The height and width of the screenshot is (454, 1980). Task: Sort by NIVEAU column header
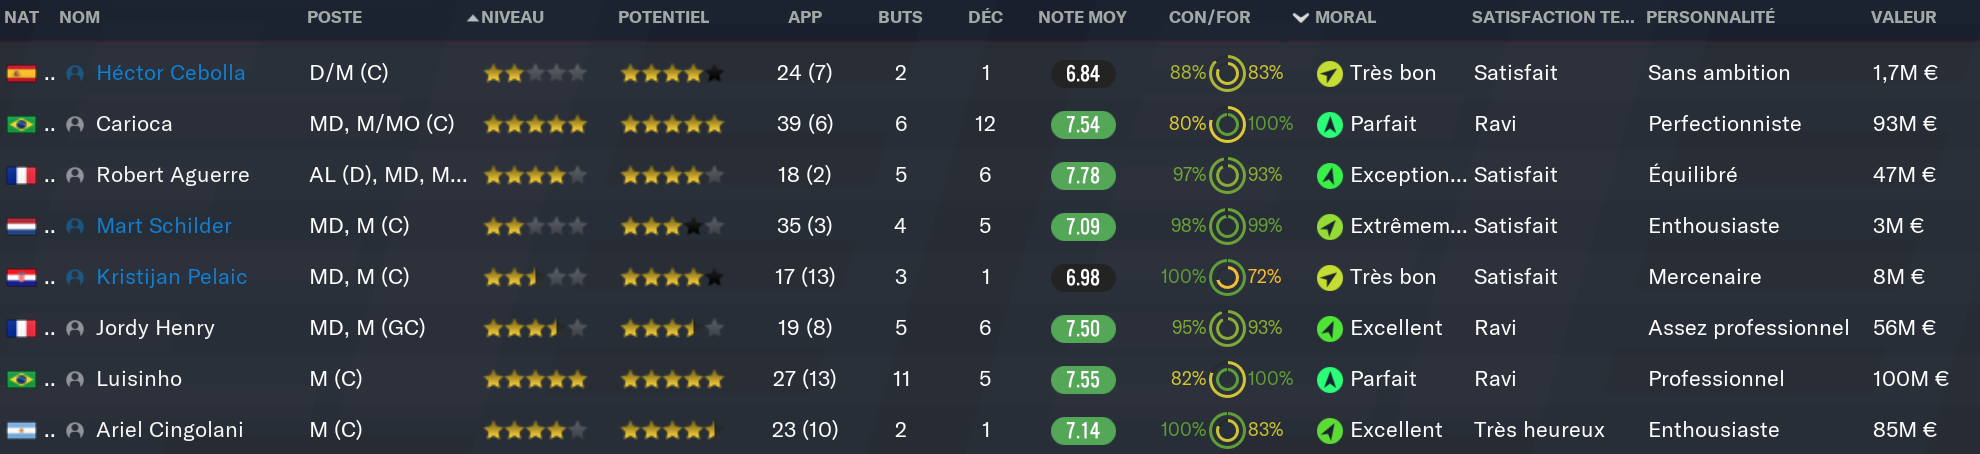click(x=512, y=17)
